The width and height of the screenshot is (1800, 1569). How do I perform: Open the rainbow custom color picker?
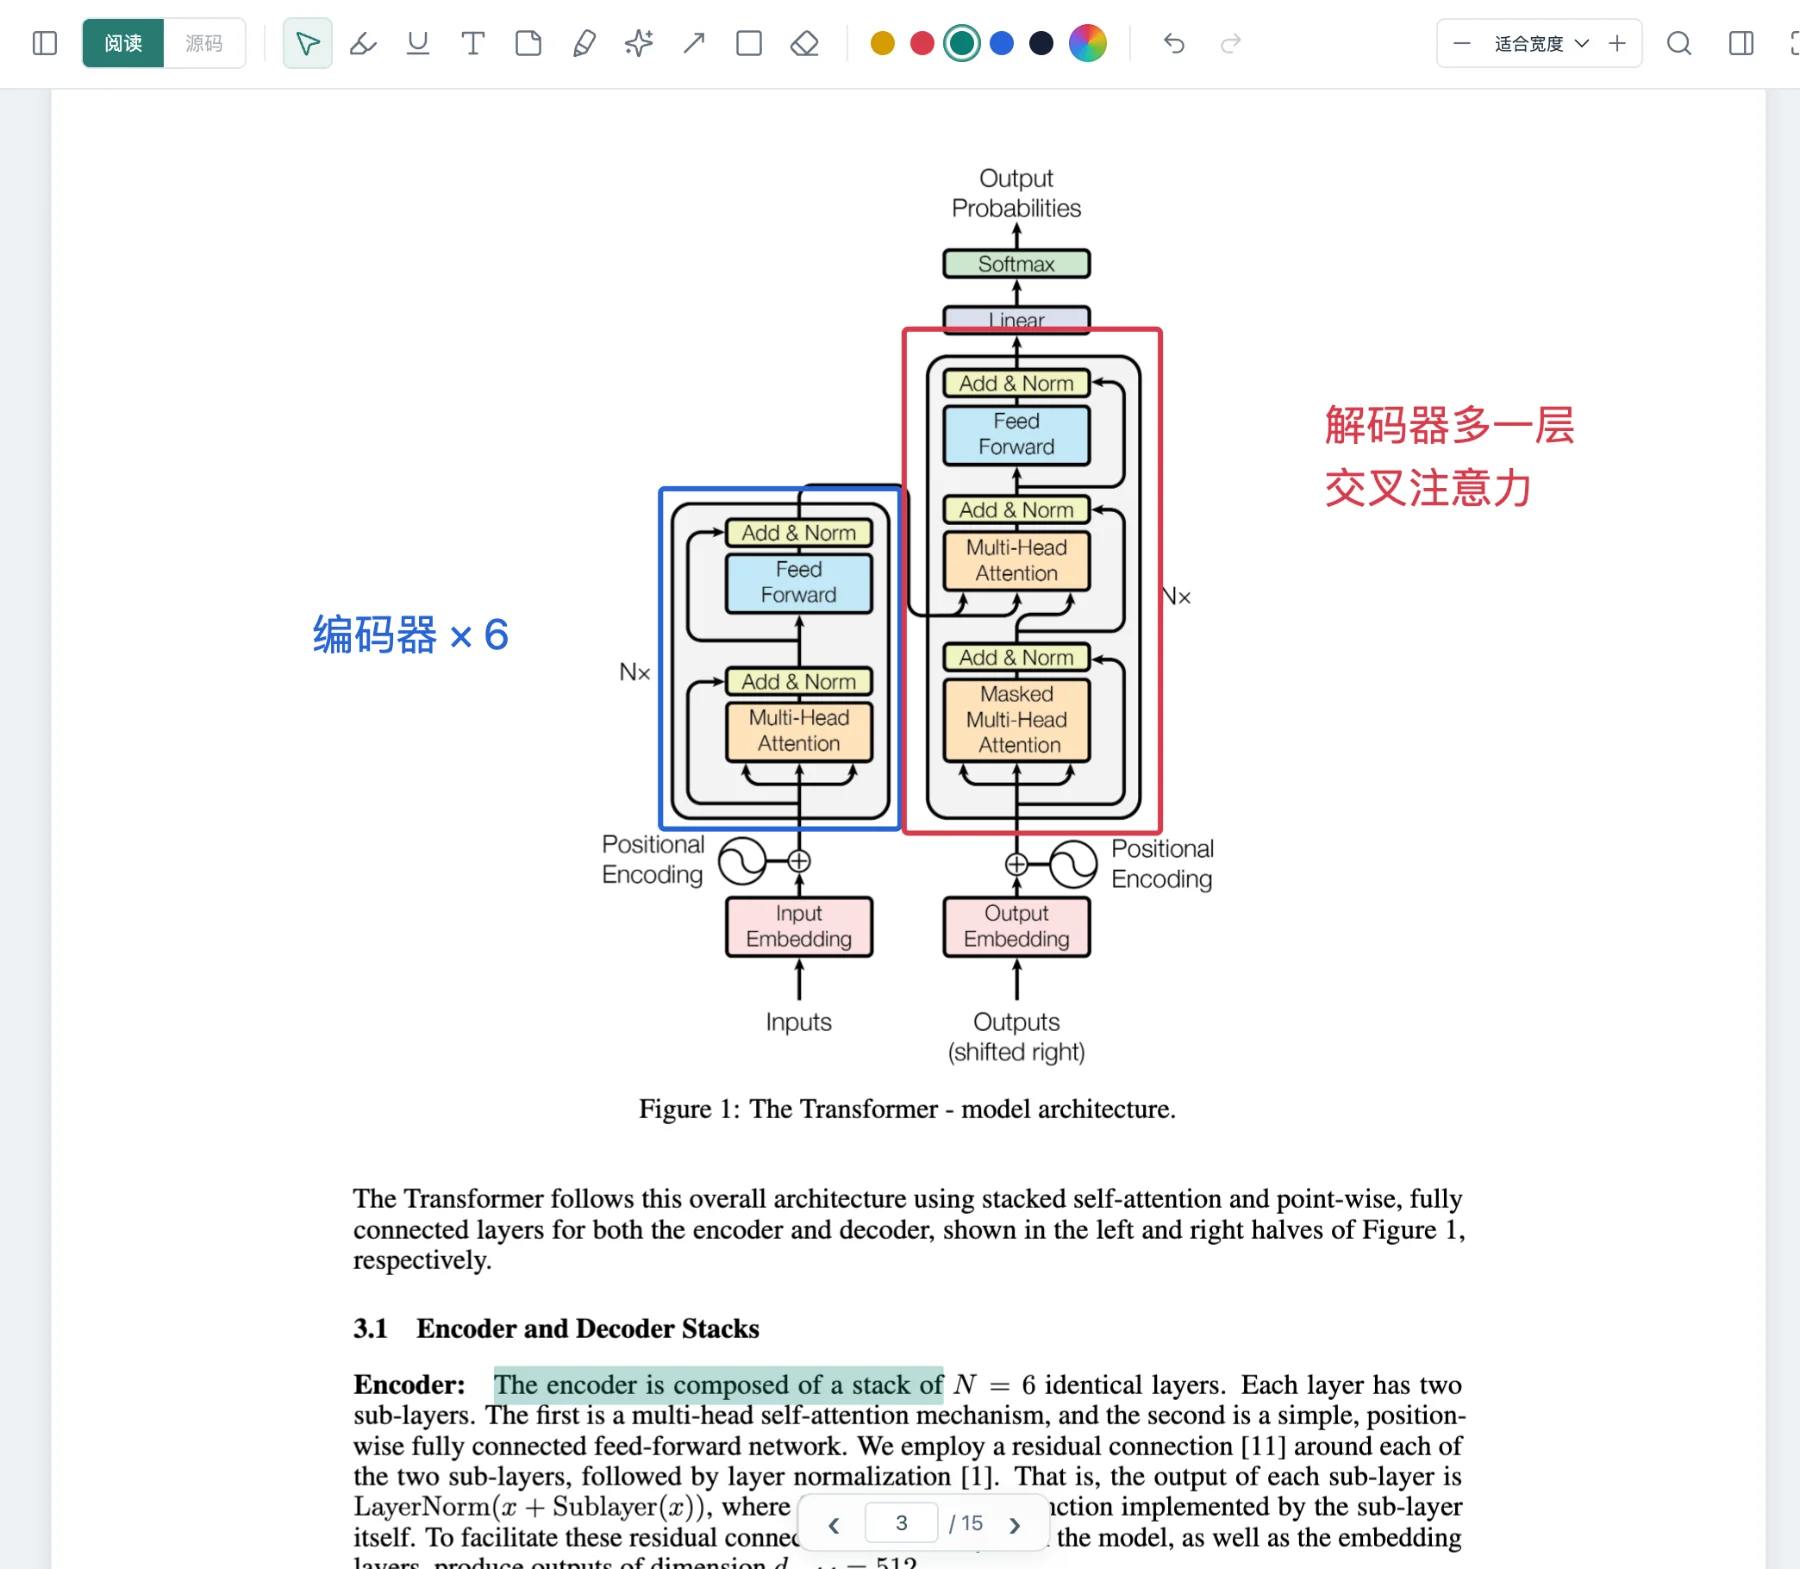1088,43
